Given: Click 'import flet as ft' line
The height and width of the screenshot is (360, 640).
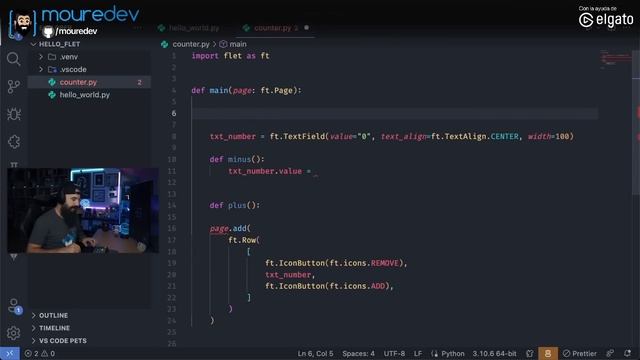Looking at the screenshot, I should tap(230, 56).
